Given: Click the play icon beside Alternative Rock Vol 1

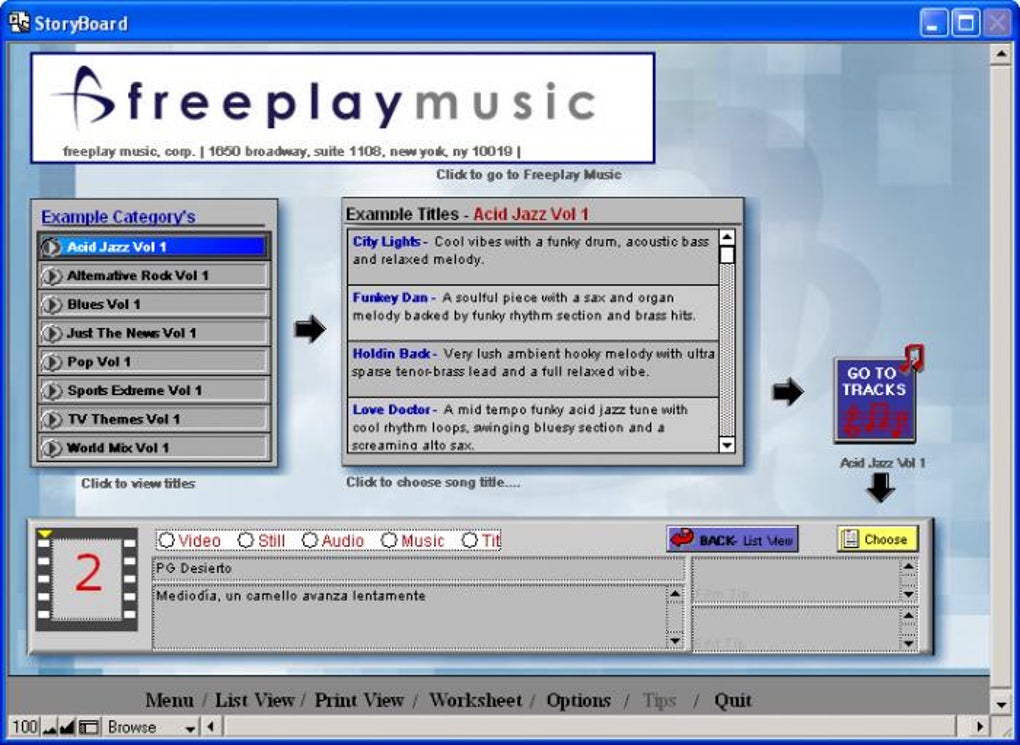Looking at the screenshot, I should pos(51,276).
